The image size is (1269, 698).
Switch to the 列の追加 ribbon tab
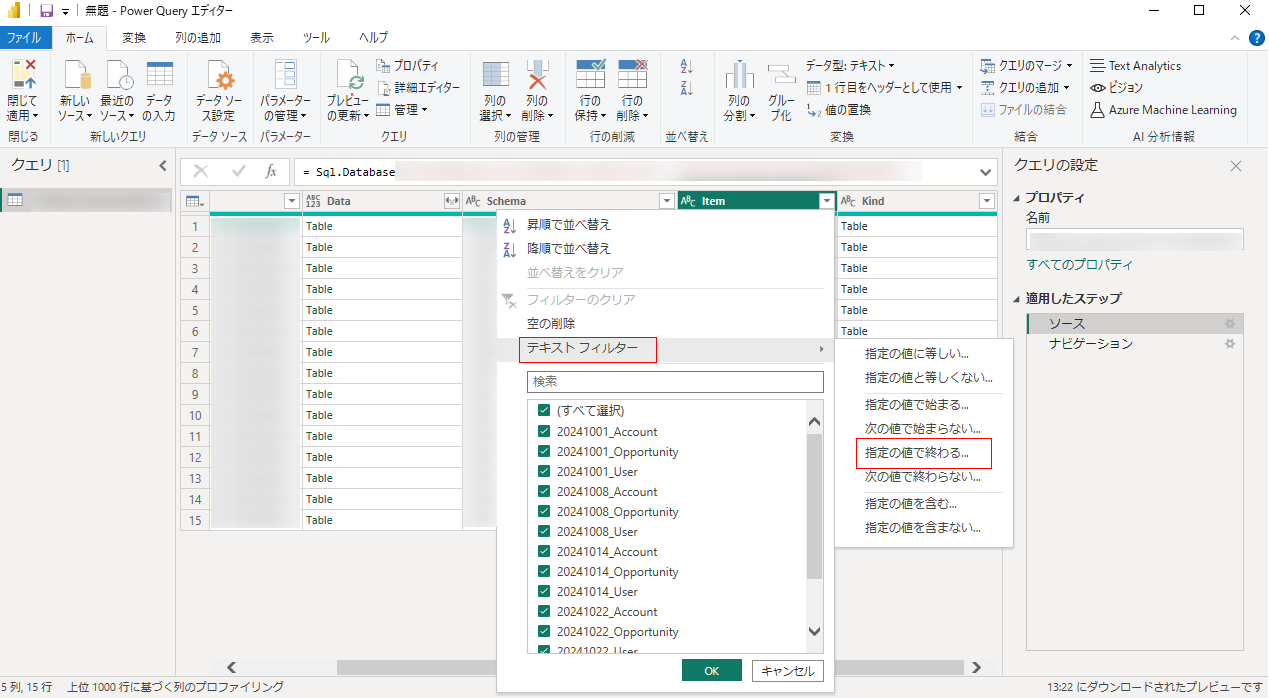tap(197, 38)
